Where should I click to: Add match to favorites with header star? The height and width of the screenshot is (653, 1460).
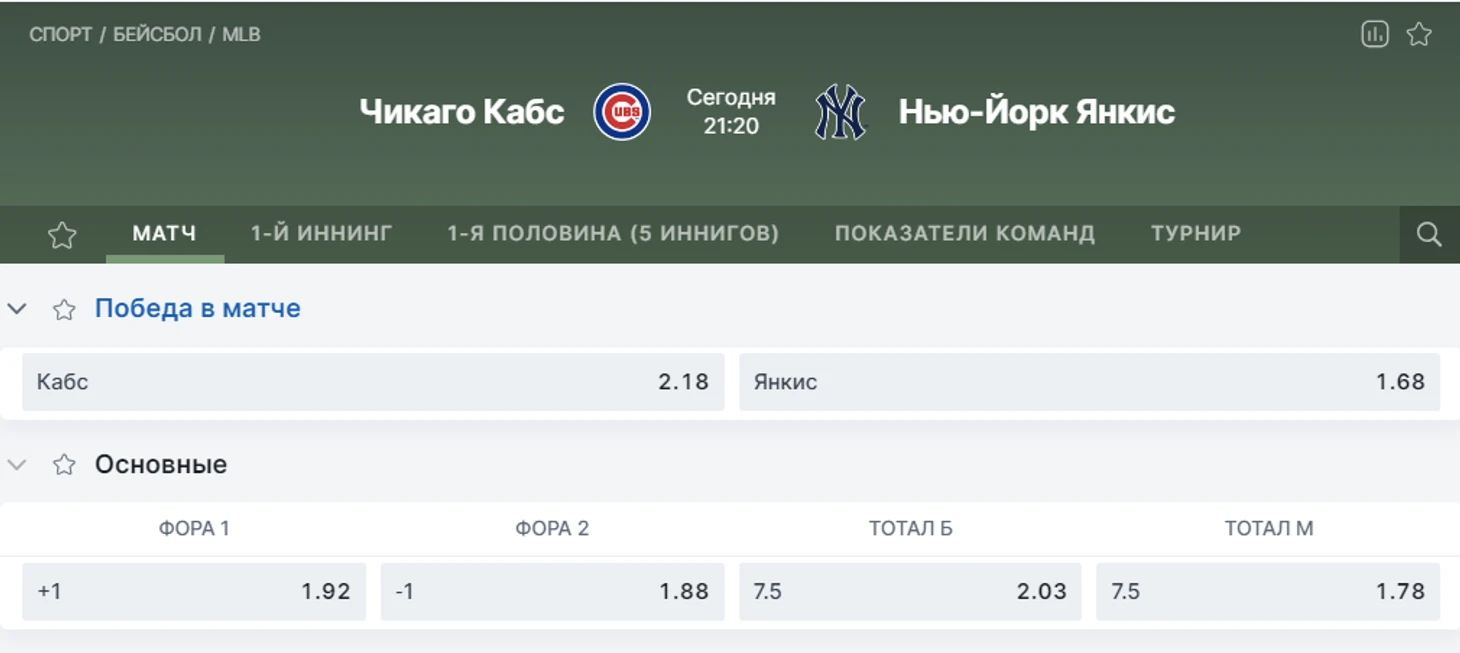(x=1419, y=34)
